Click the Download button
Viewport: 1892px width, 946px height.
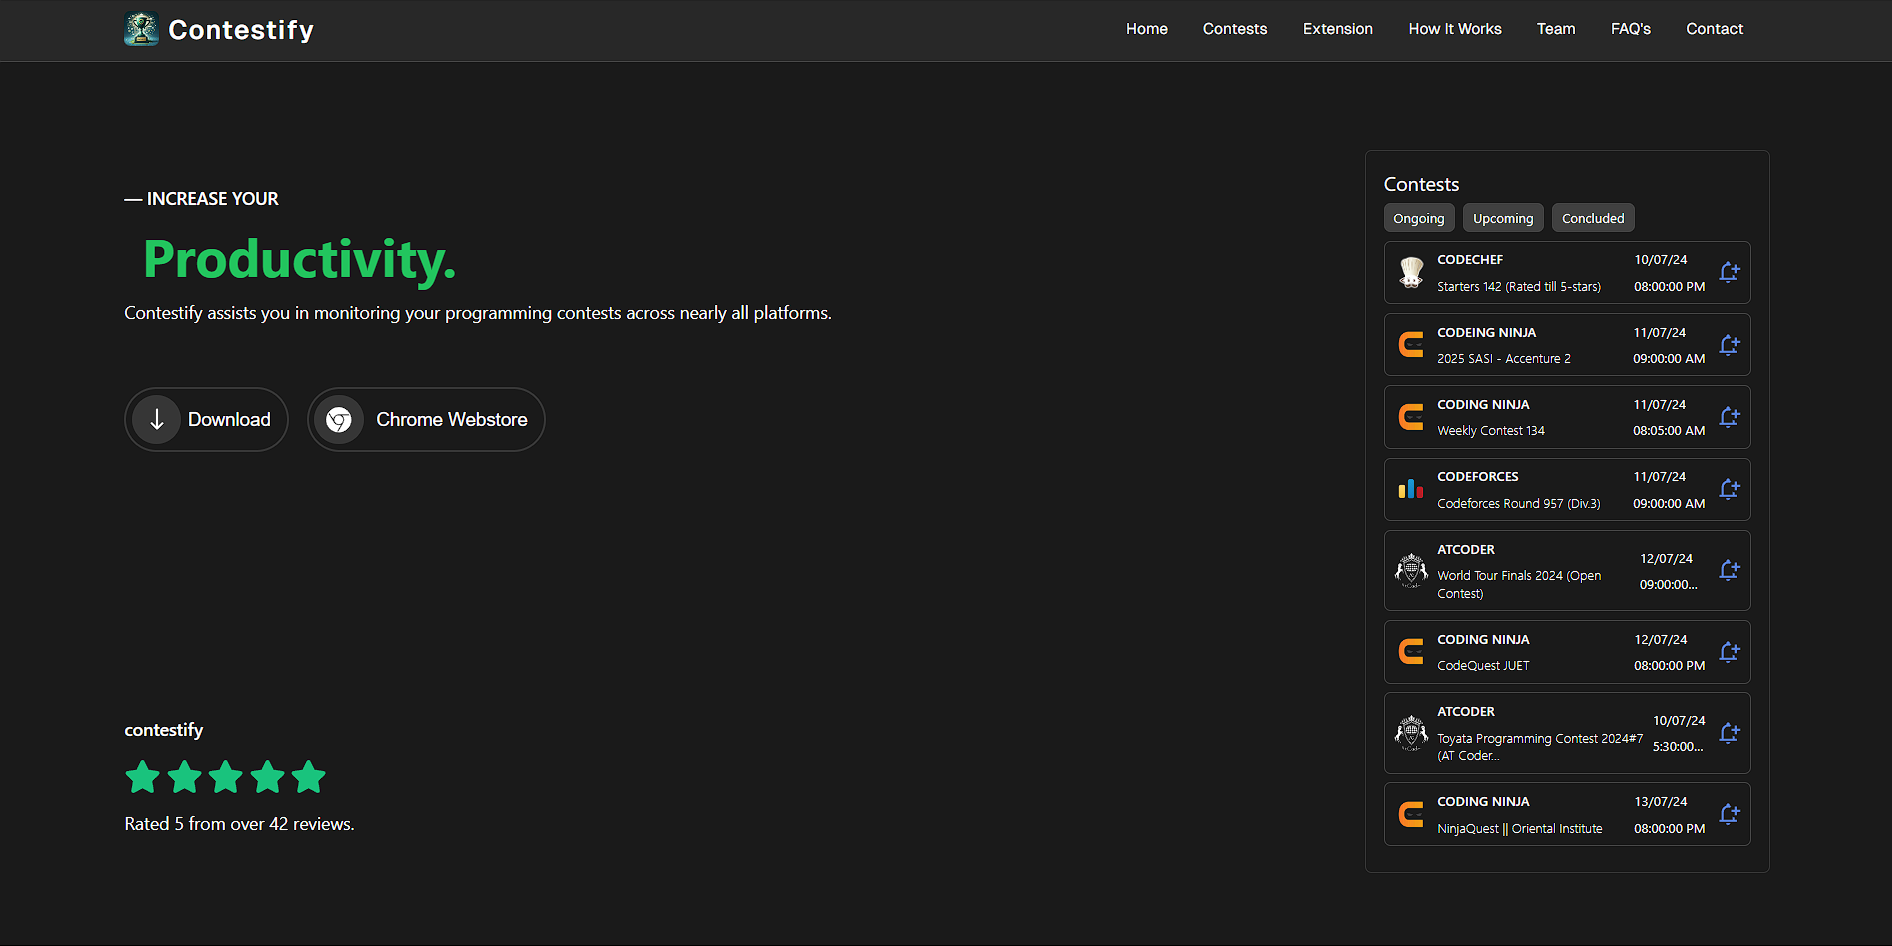(206, 419)
